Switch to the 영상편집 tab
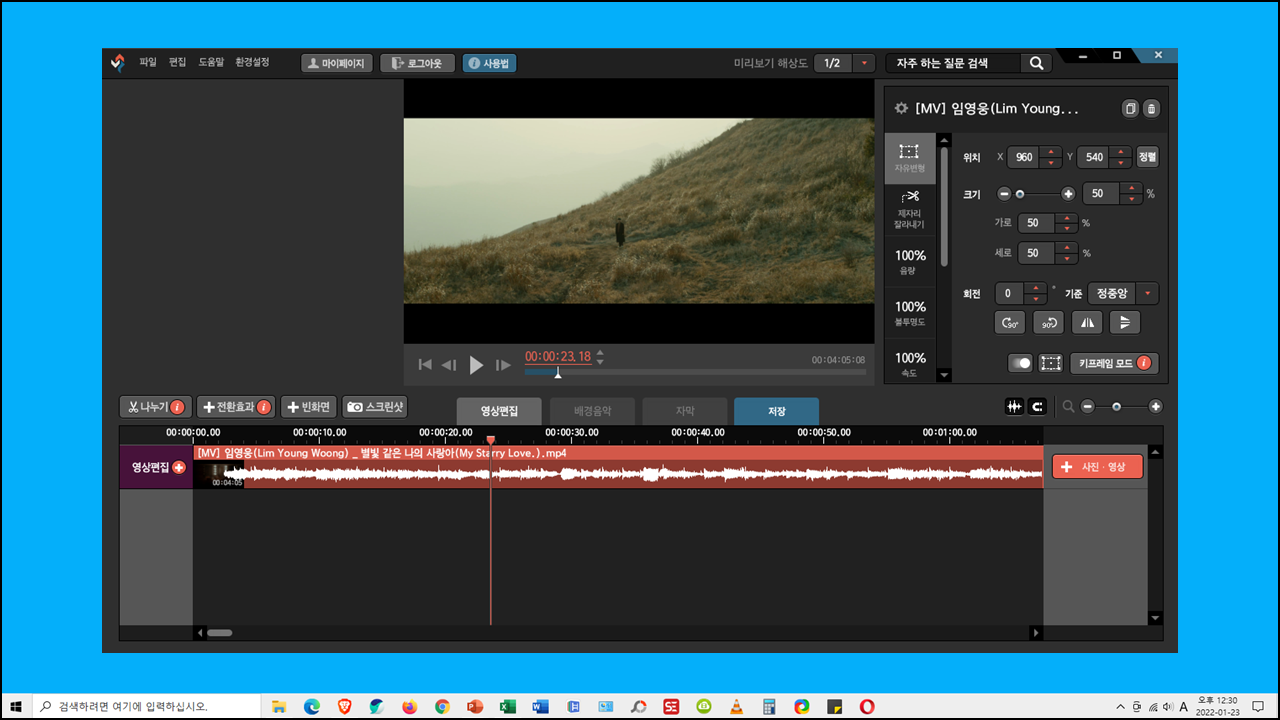Screen dimensions: 1280x720 click(x=499, y=411)
